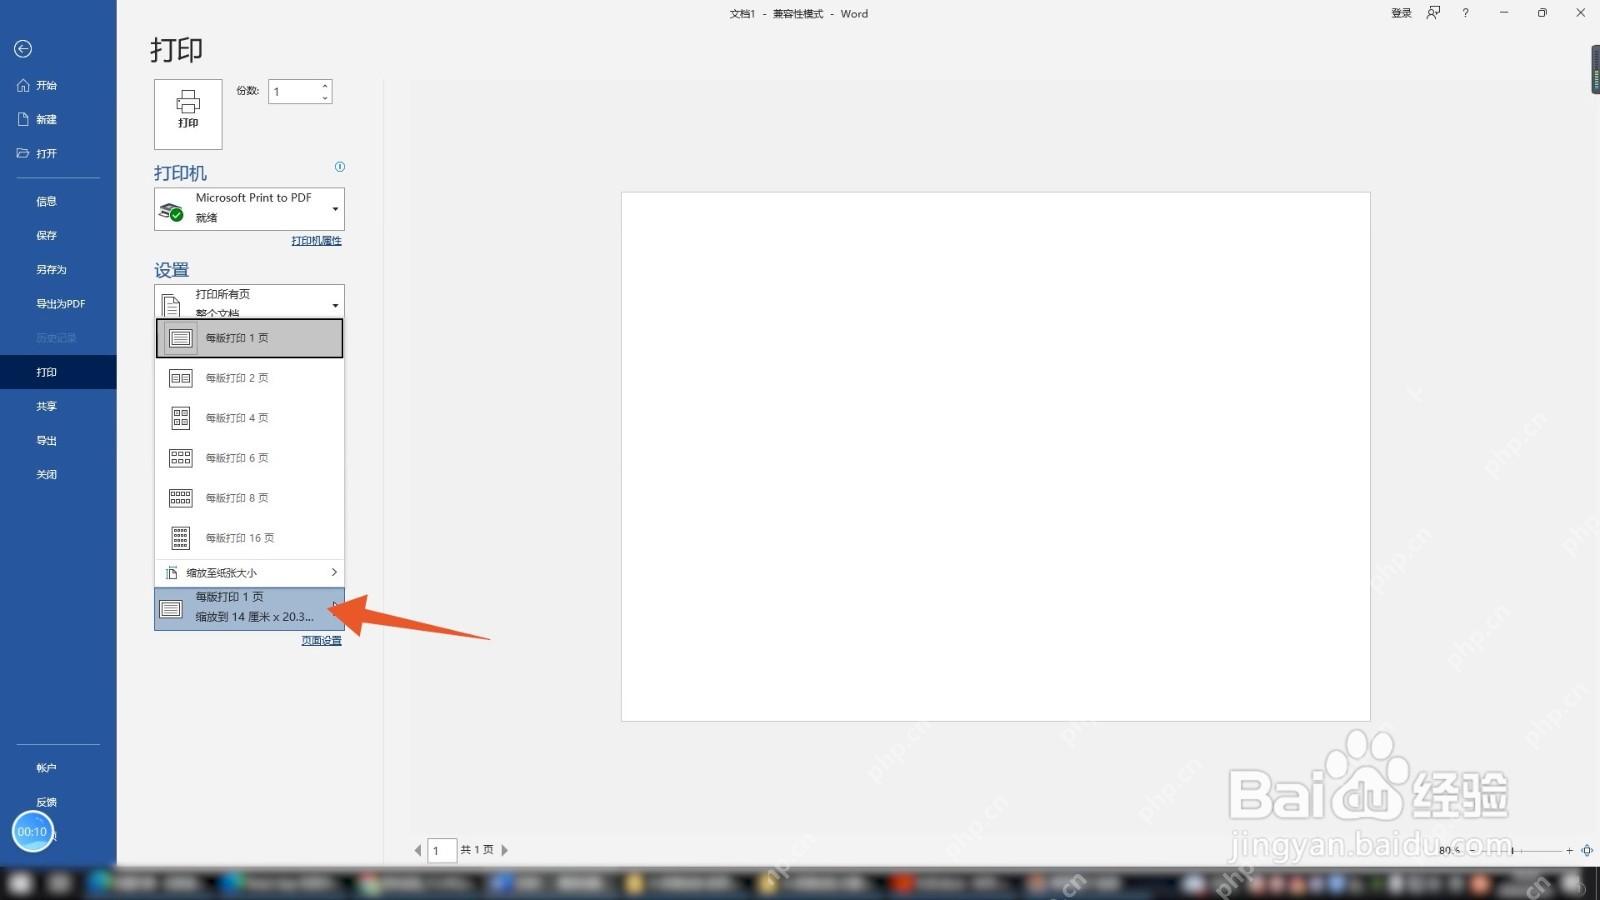Viewport: 1600px width, 900px height.
Task: Click the copies number input field
Action: 293,92
